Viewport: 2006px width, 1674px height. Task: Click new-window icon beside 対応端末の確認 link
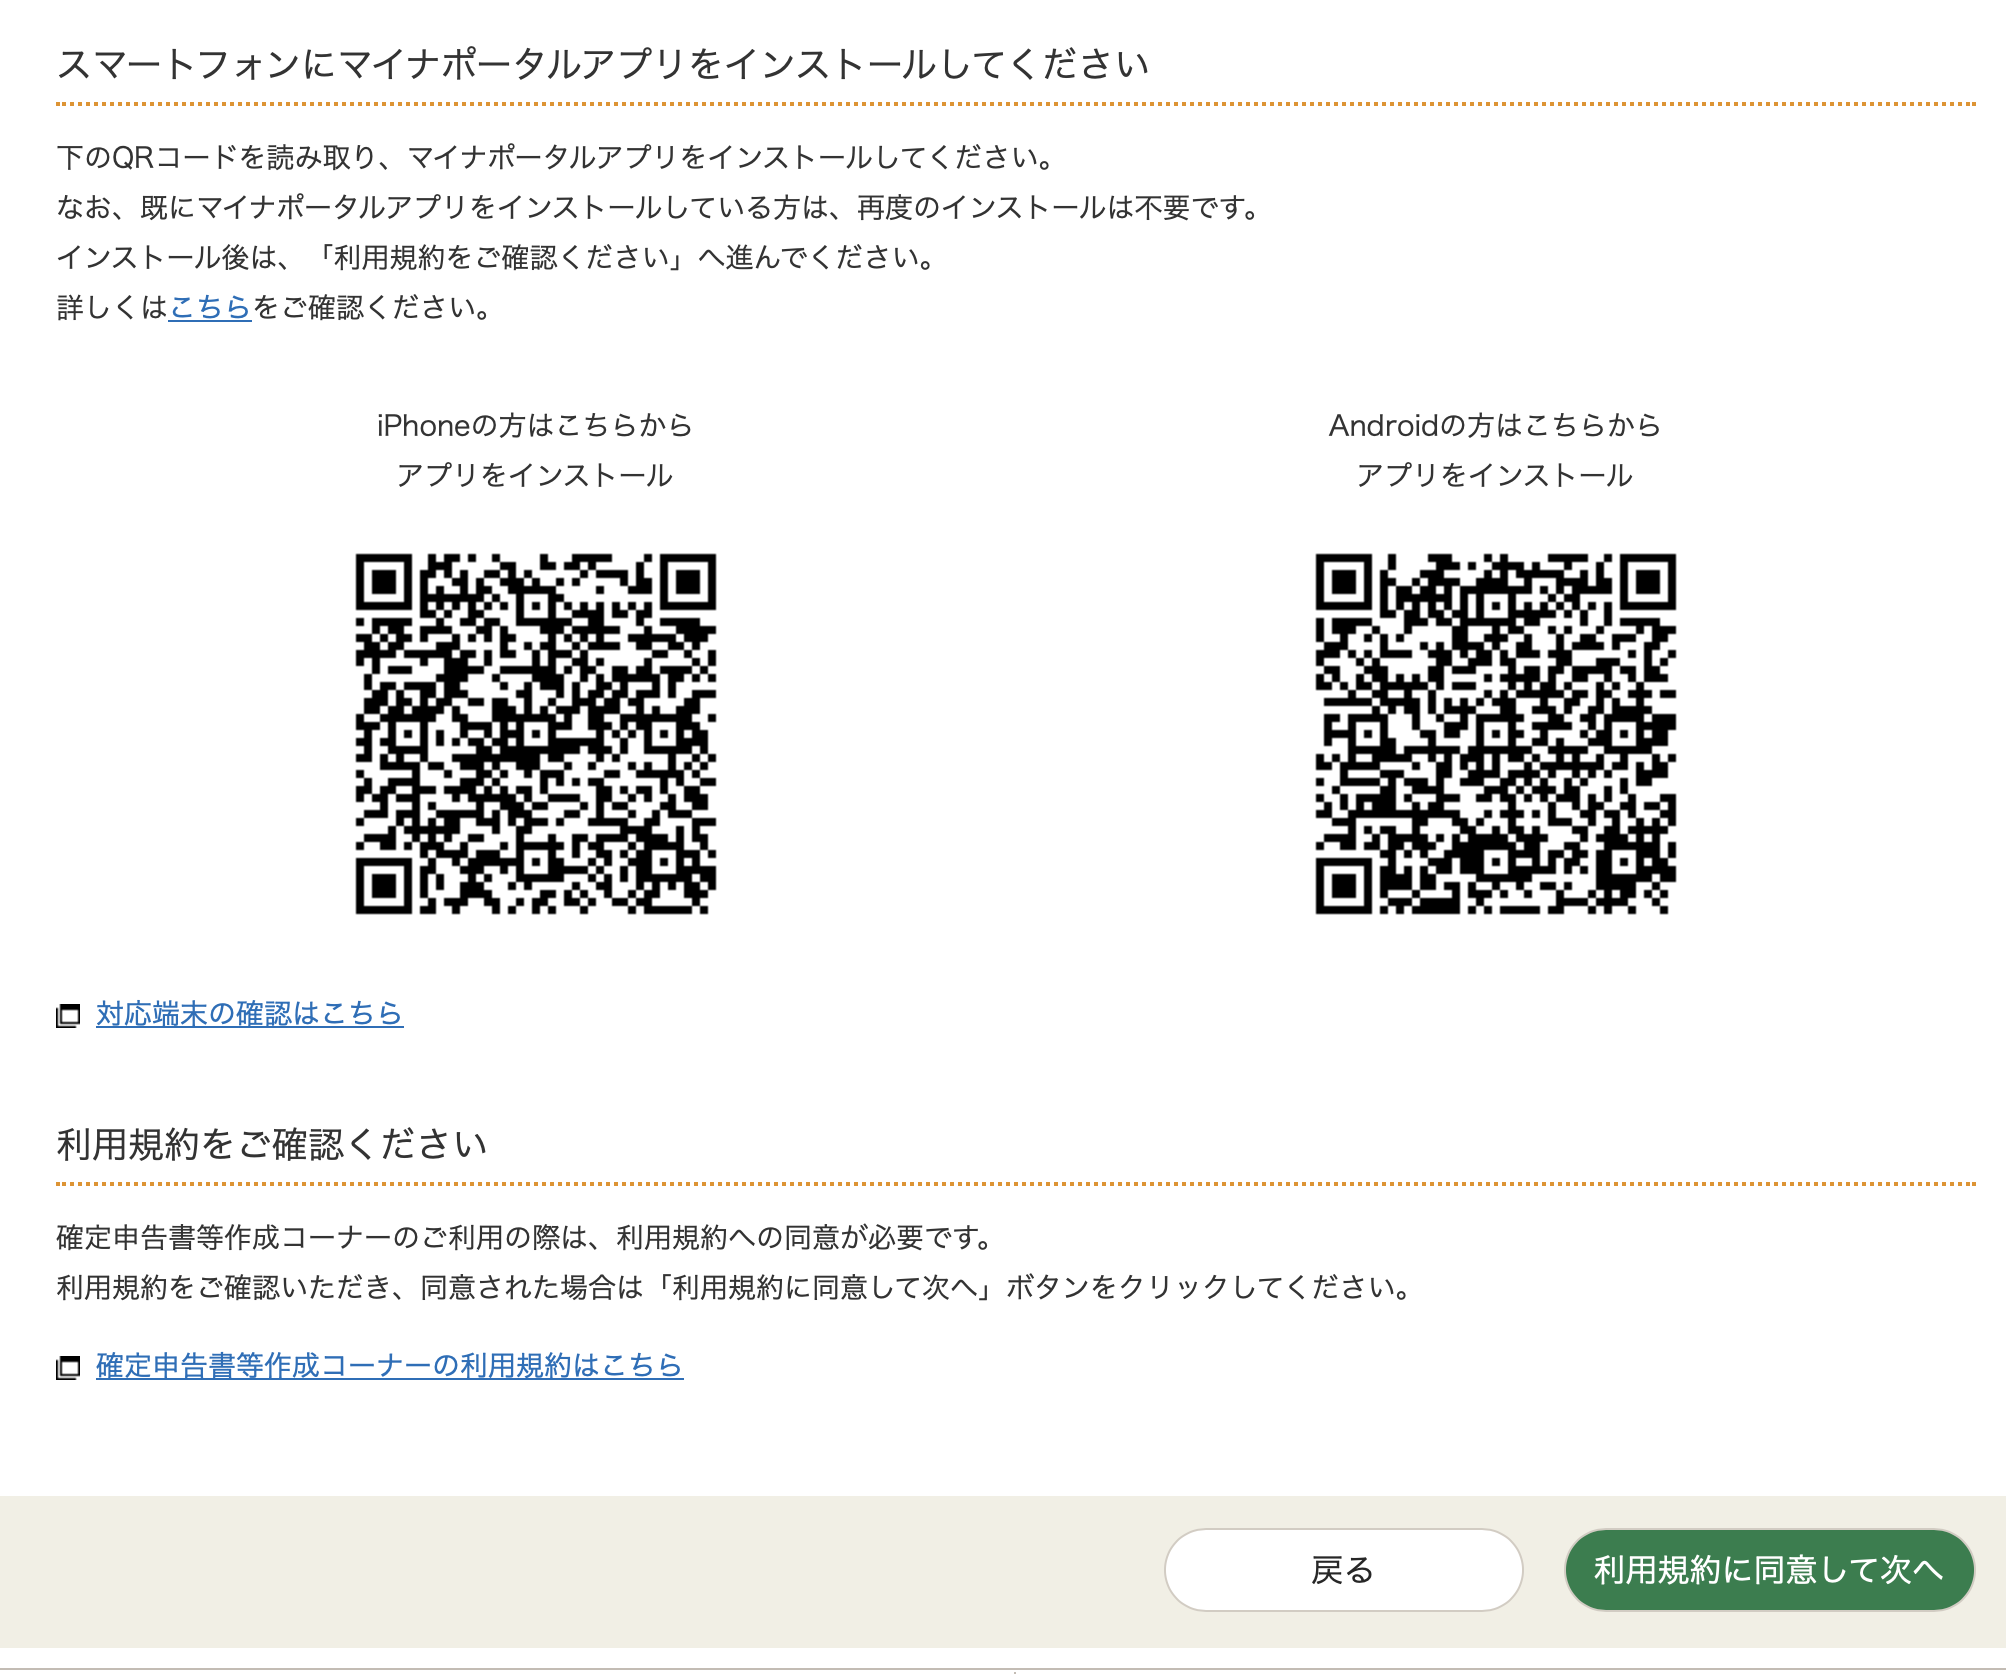68,1016
